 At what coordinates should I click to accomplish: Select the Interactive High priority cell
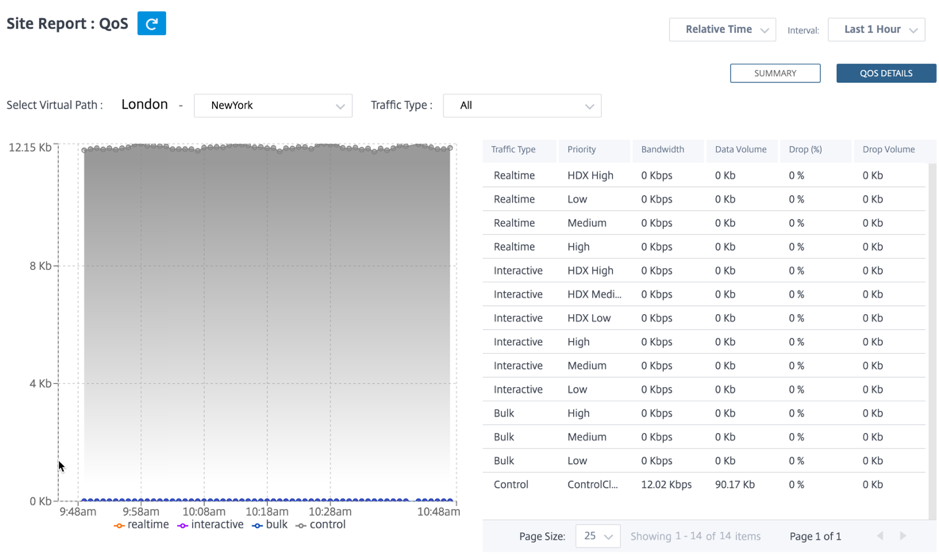[578, 342]
